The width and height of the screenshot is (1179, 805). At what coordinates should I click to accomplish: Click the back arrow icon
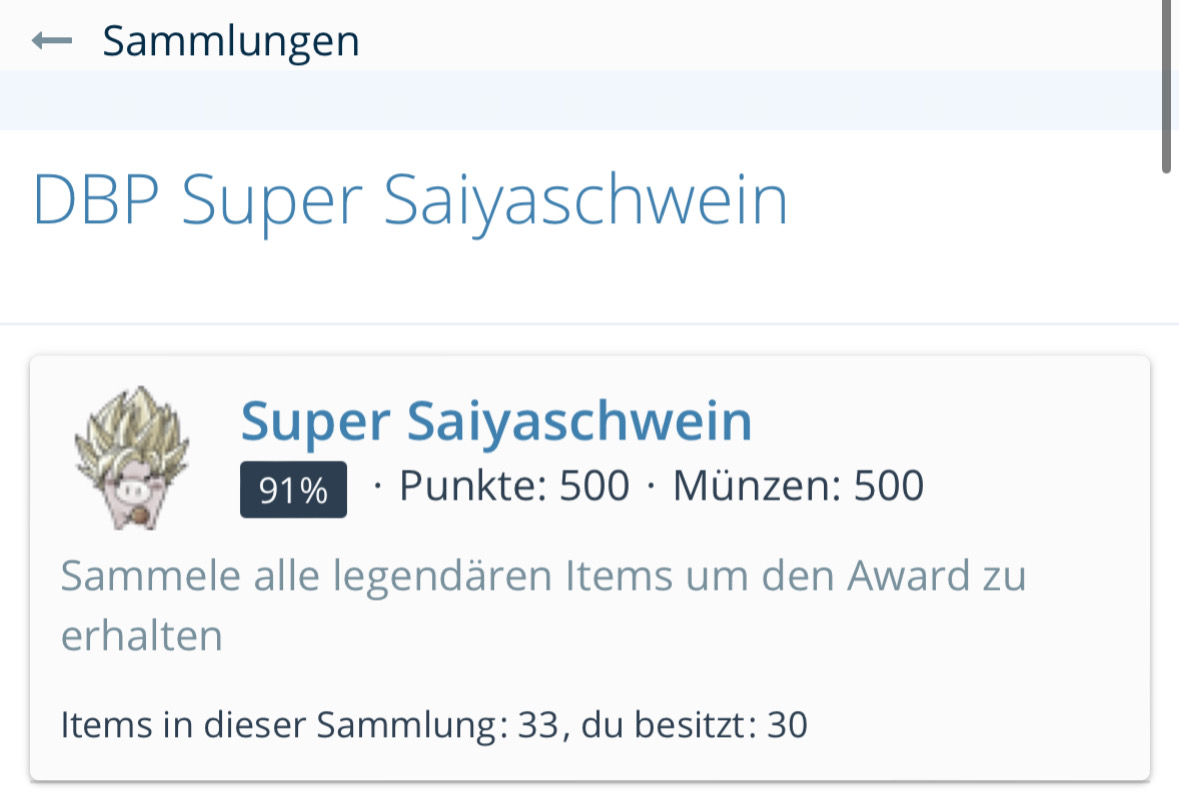click(x=52, y=41)
